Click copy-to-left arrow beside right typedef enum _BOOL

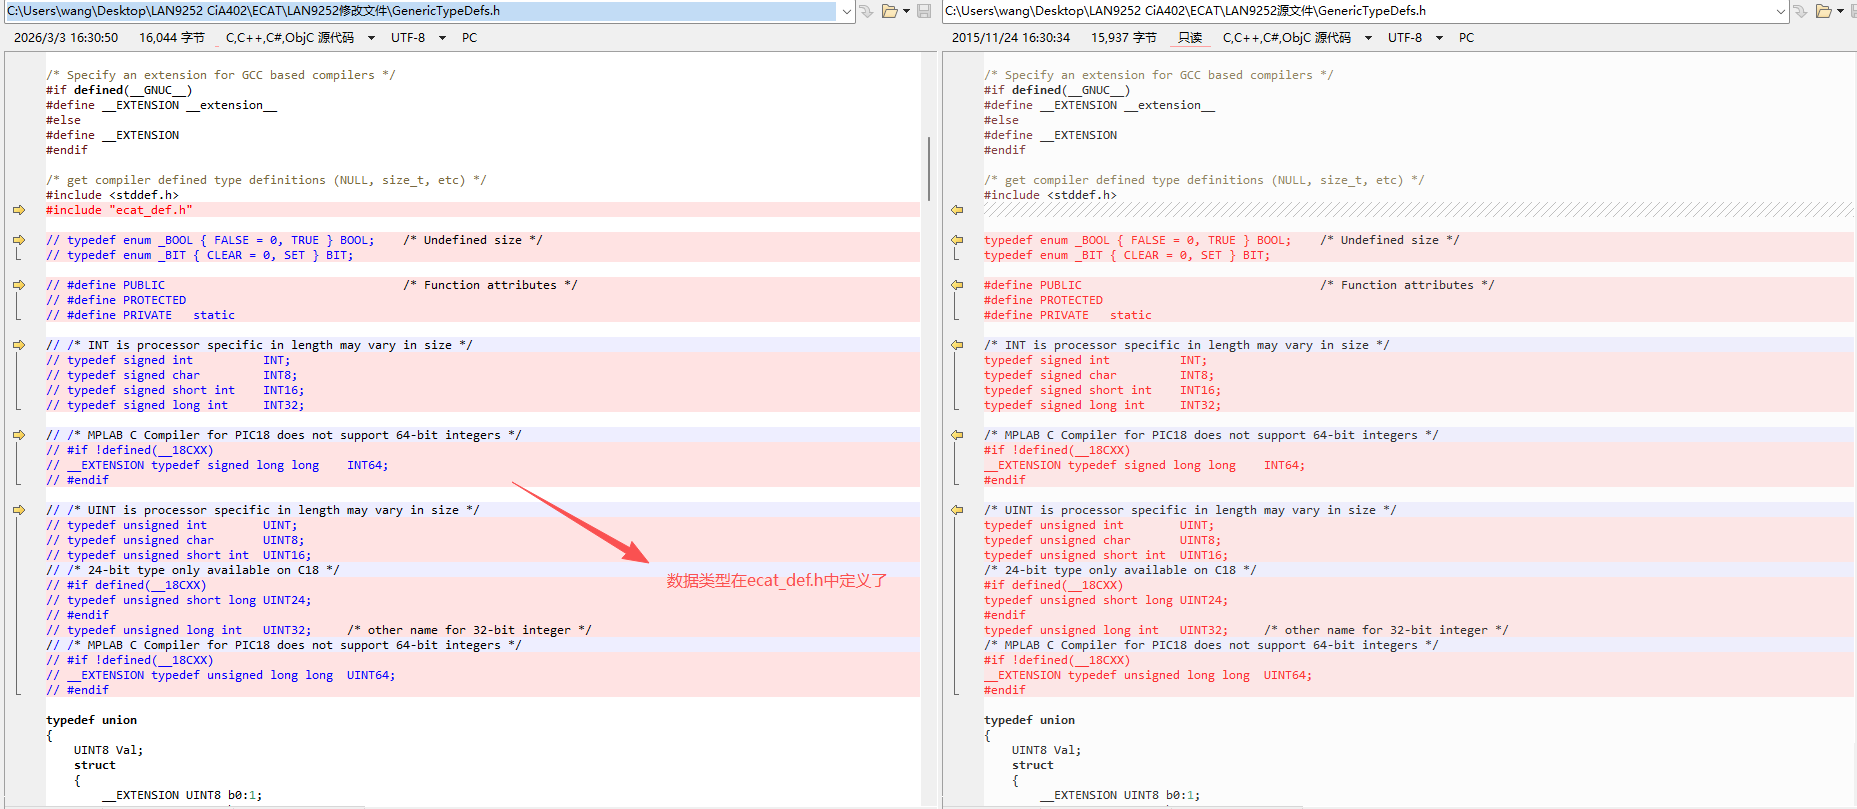pyautogui.click(x=957, y=240)
